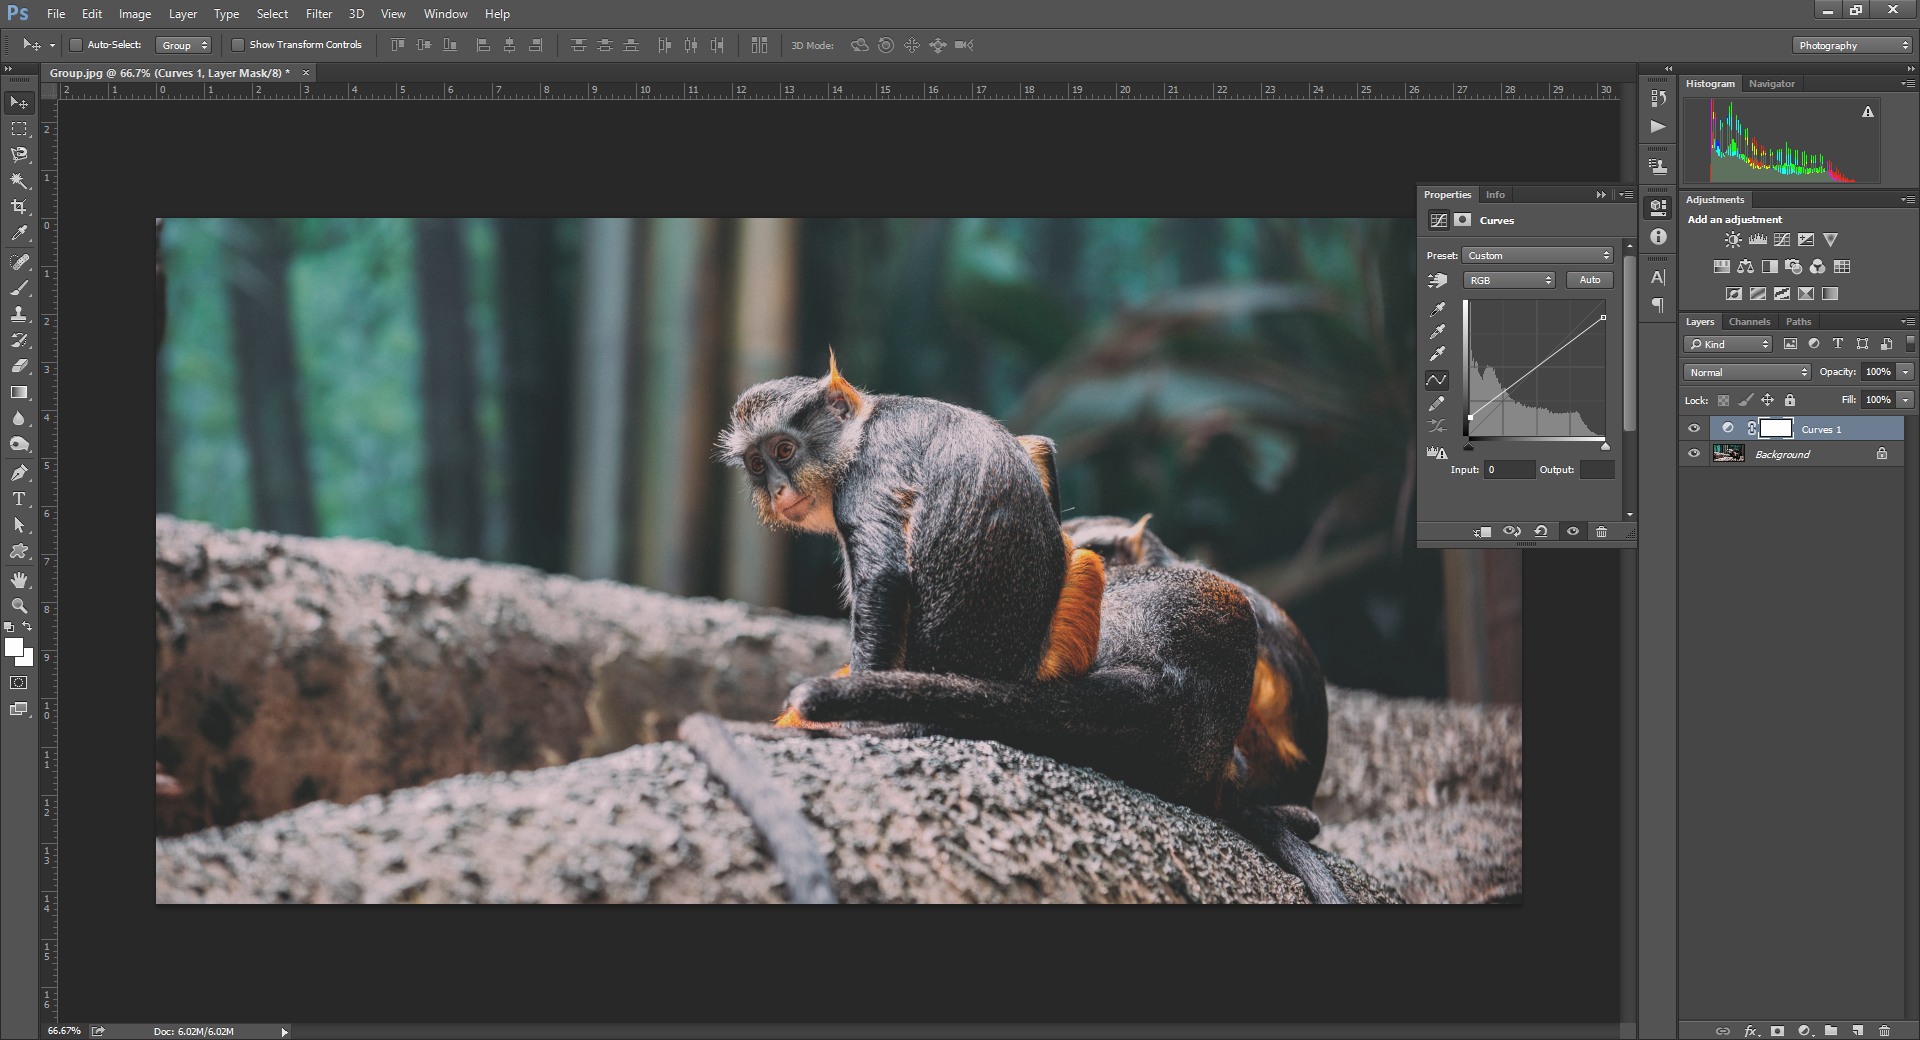The width and height of the screenshot is (1920, 1040).
Task: Toggle pixel layer filter in Layers
Action: pos(1790,344)
